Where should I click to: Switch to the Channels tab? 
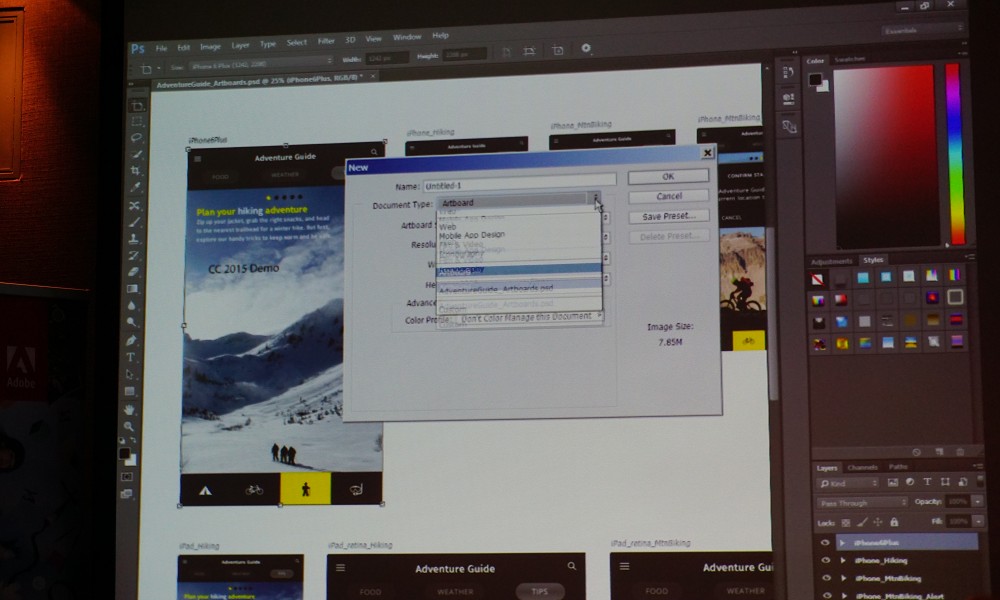pyautogui.click(x=862, y=467)
